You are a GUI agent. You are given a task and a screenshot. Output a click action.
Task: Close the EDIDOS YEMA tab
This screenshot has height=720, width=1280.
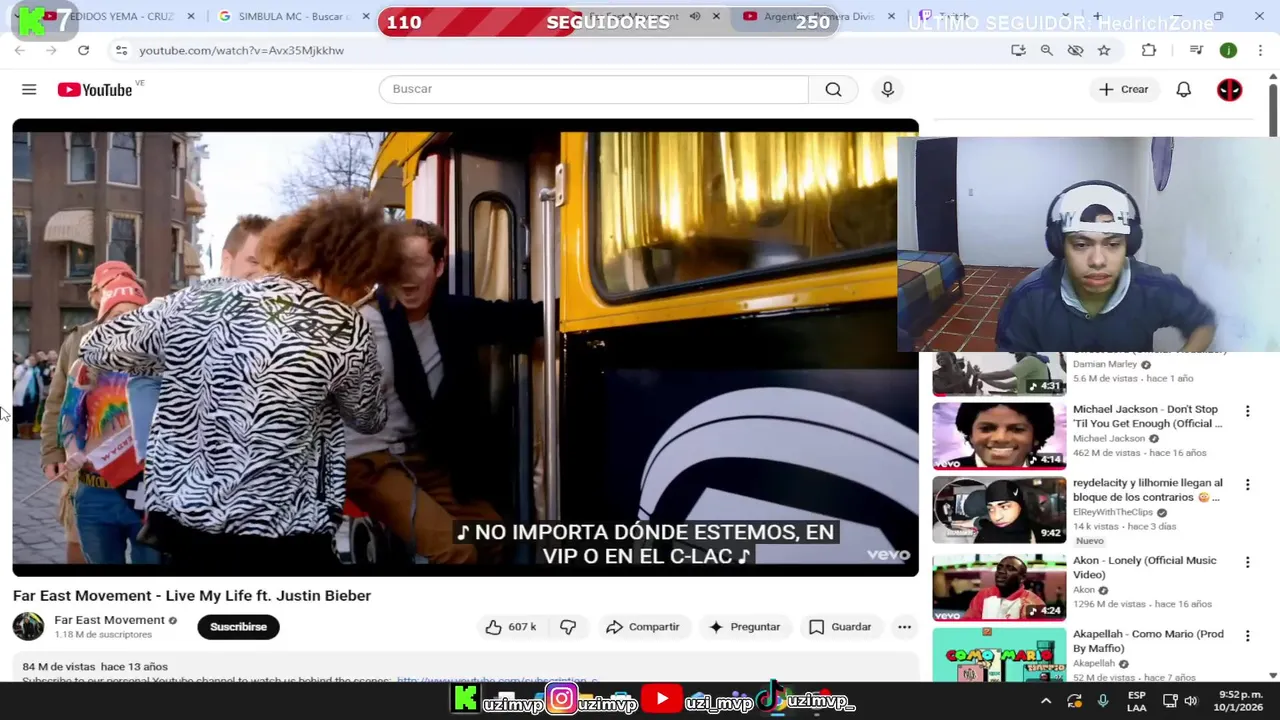pyautogui.click(x=191, y=16)
